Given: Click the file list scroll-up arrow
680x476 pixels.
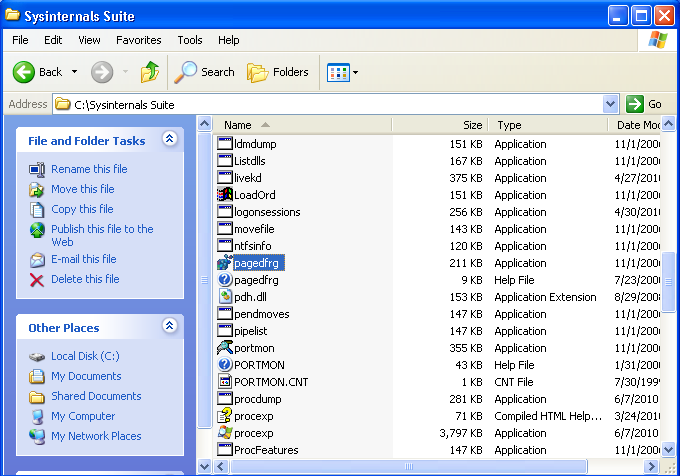Looking at the screenshot, I should pyautogui.click(x=669, y=124).
